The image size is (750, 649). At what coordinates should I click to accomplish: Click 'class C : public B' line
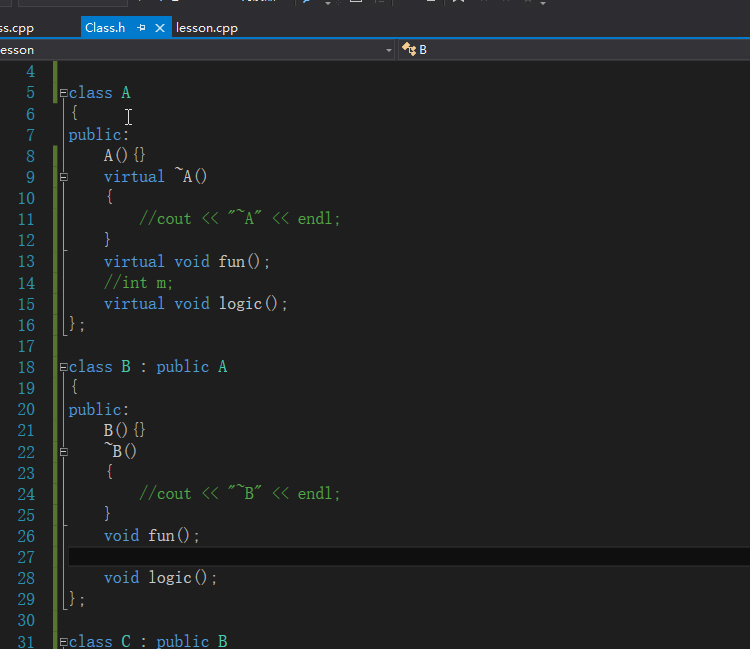tap(148, 641)
